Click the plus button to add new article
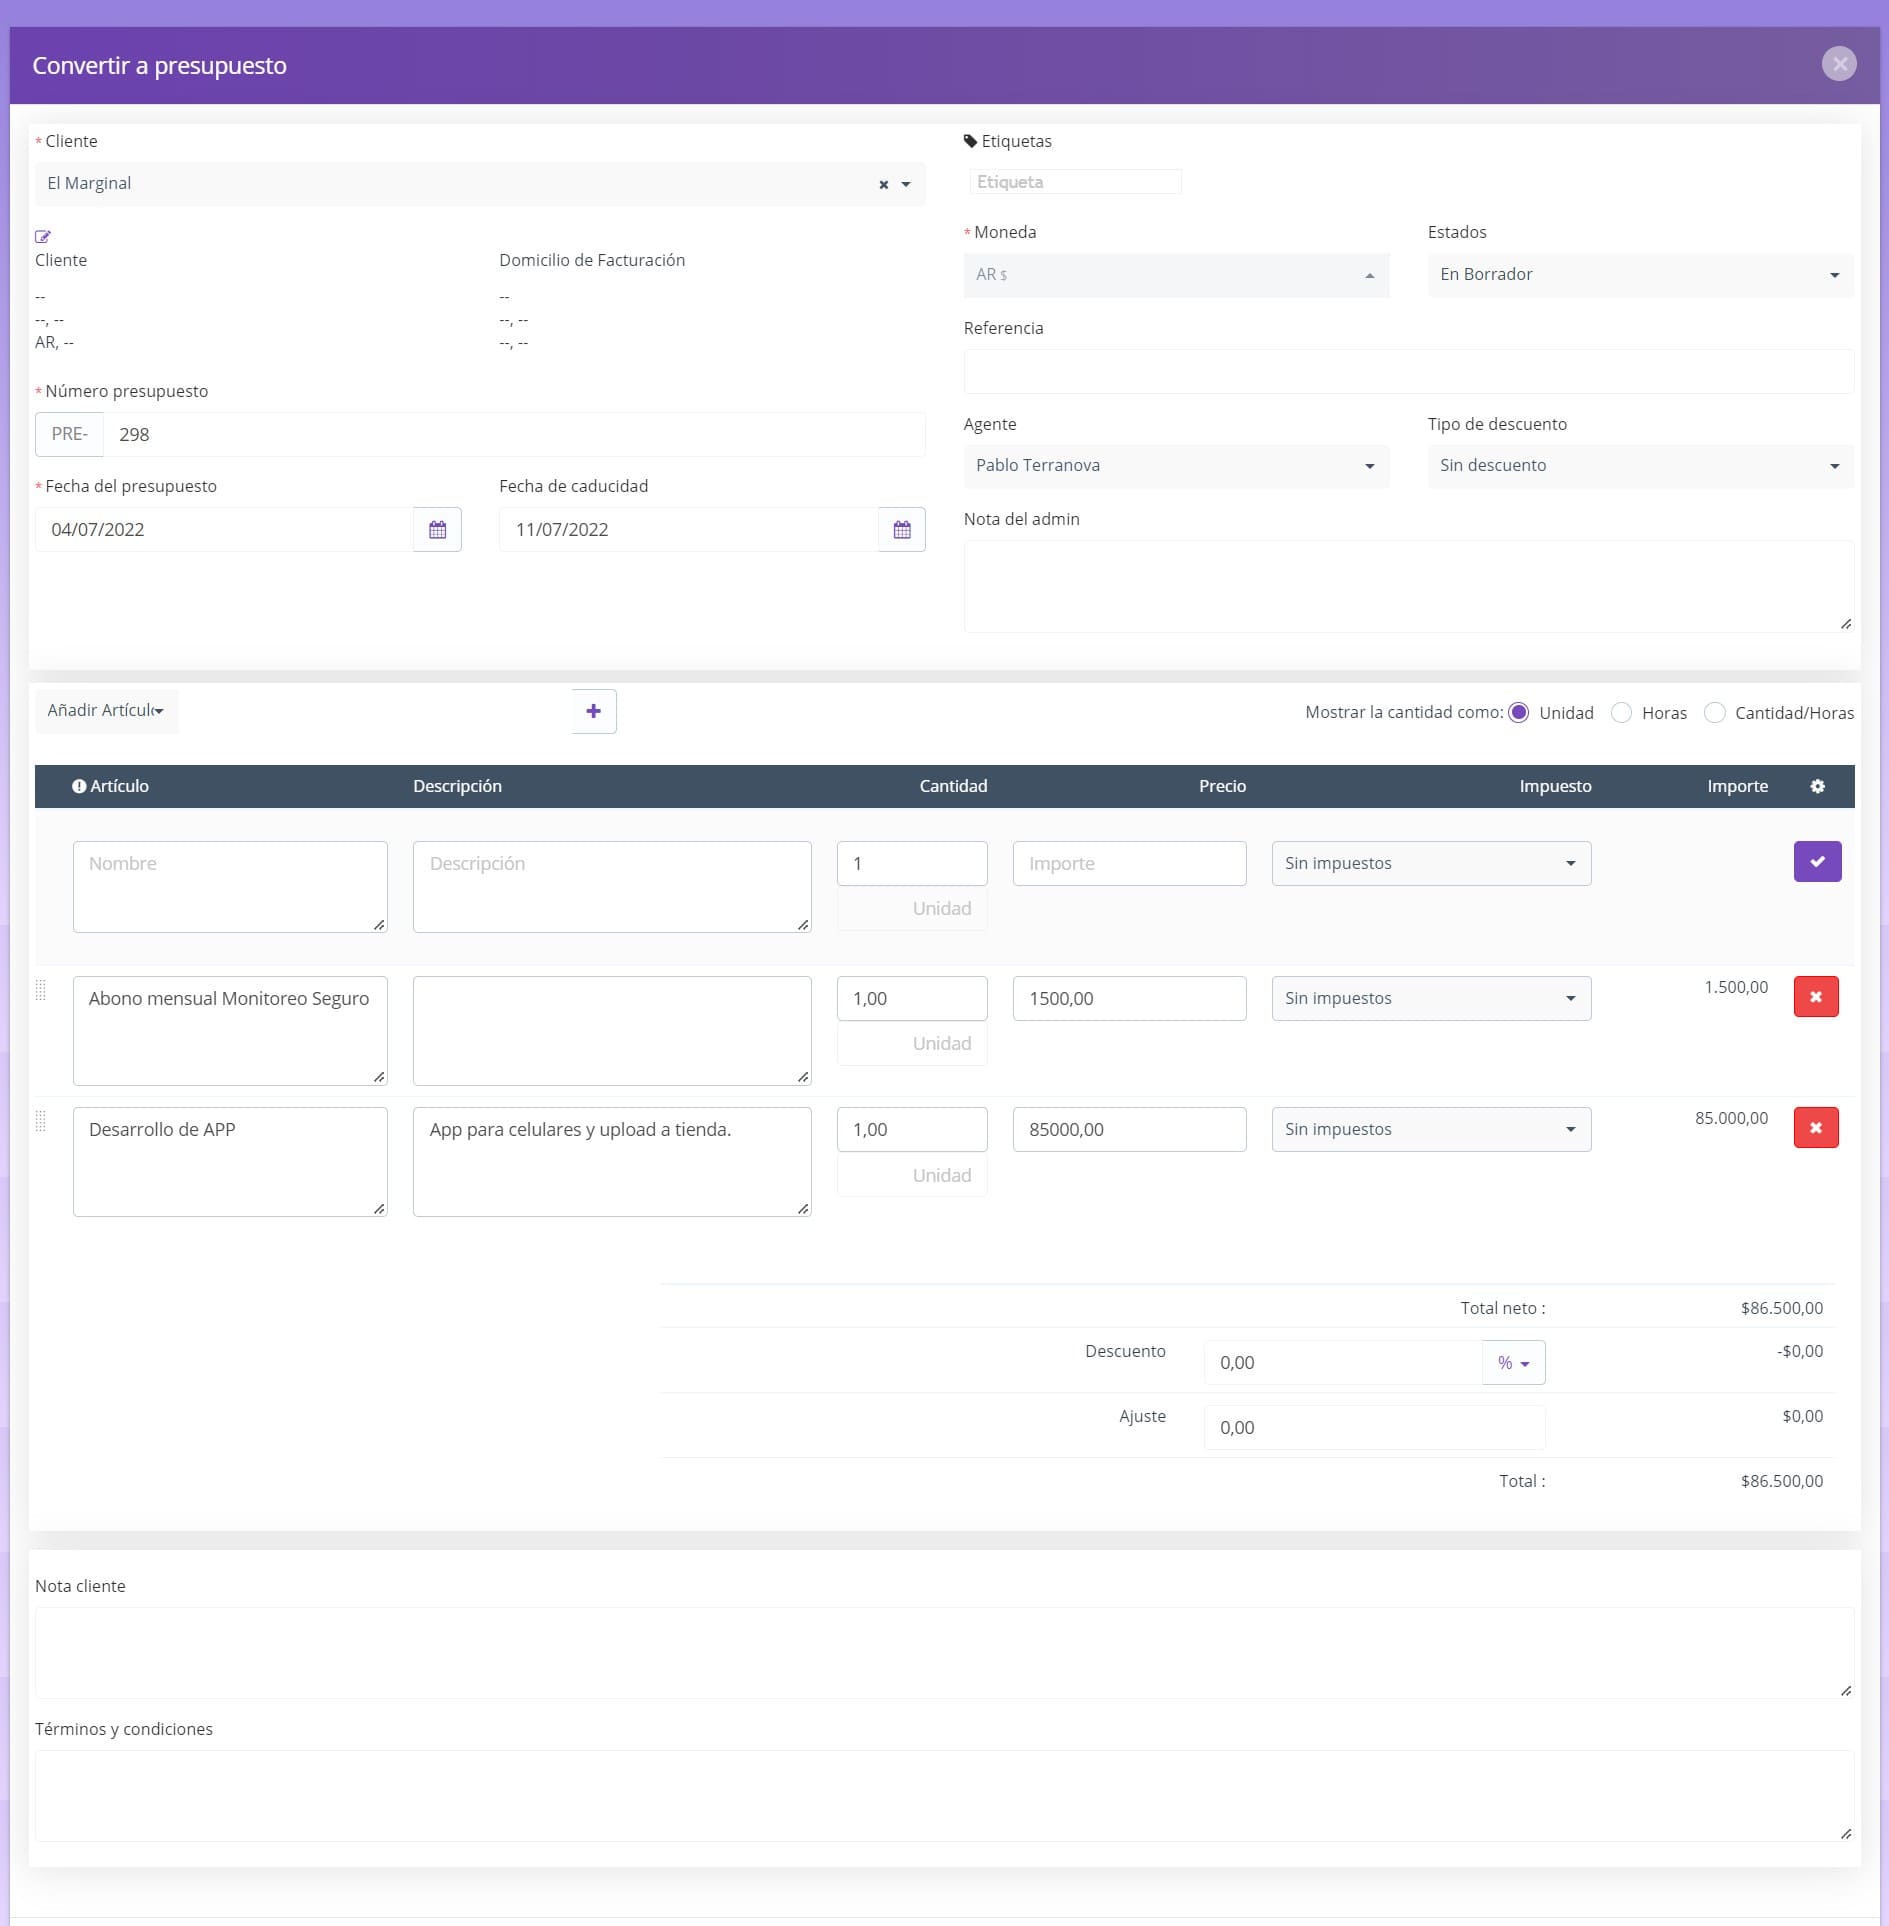1889x1926 pixels. tap(594, 711)
